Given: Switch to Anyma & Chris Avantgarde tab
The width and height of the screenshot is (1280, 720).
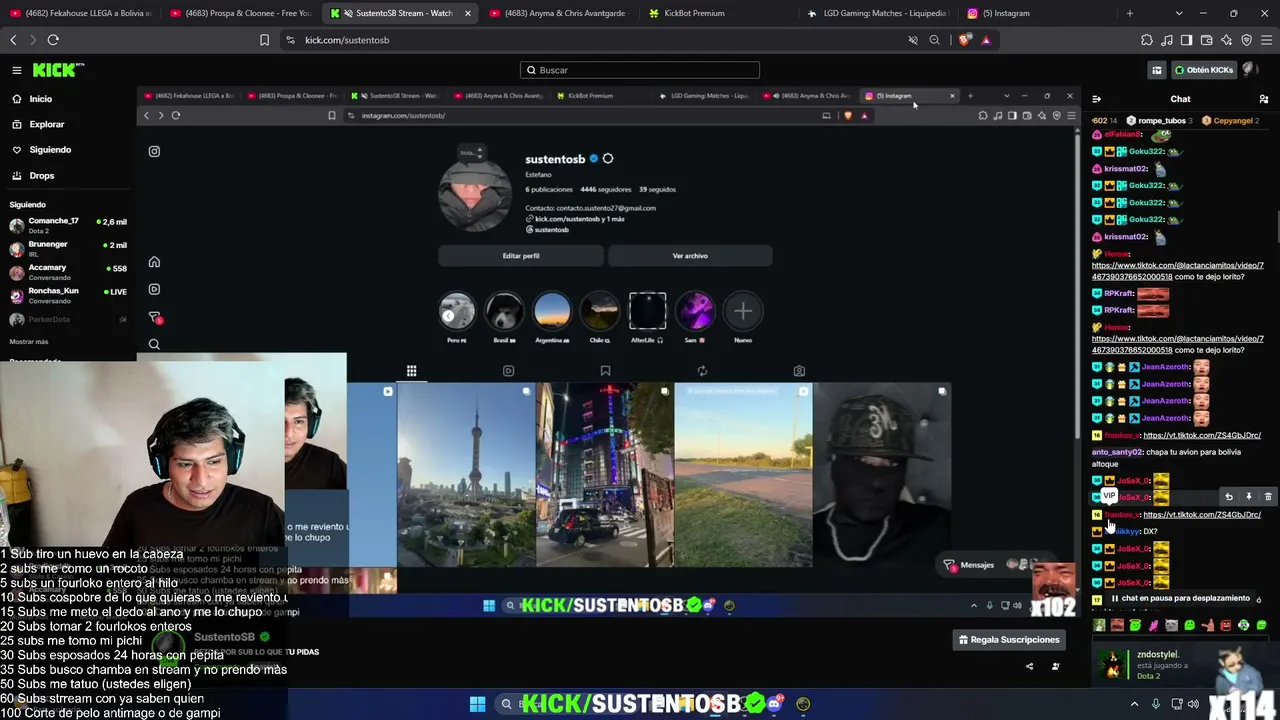Looking at the screenshot, I should (558, 13).
